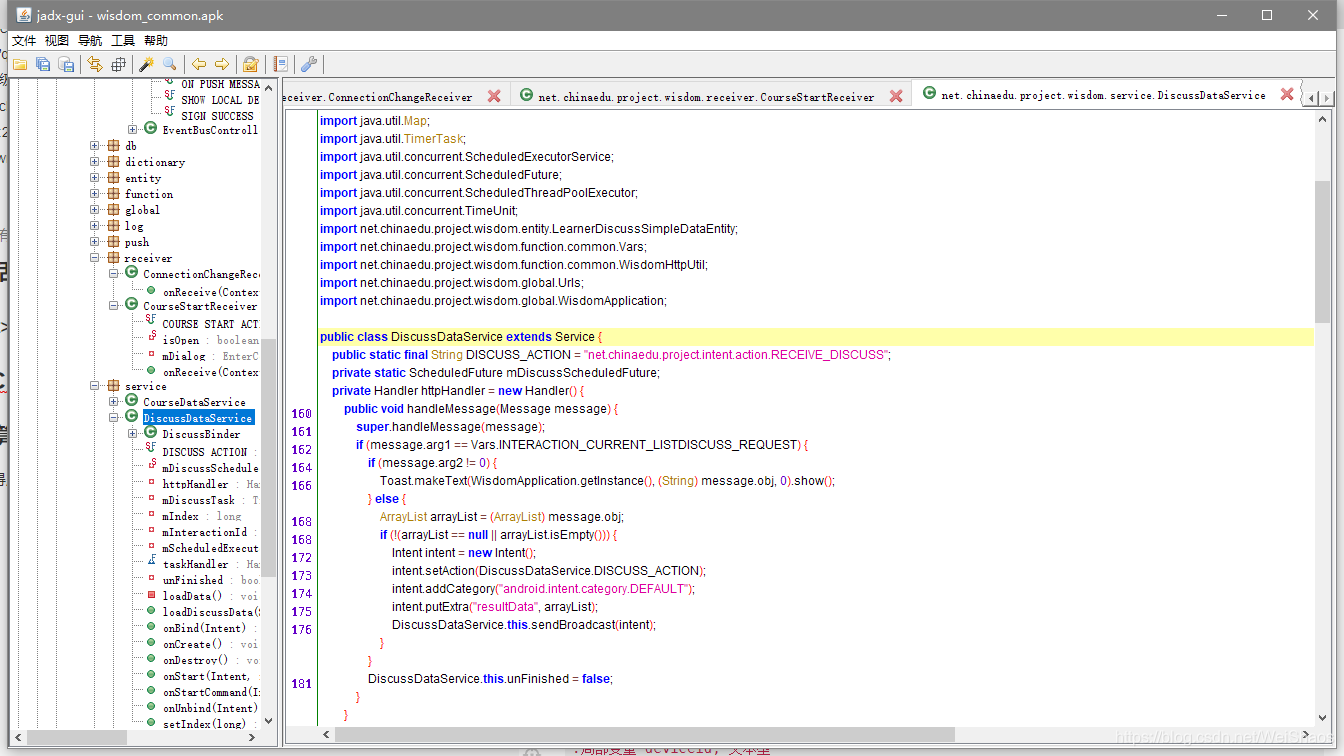Select the onDestroy() method
The height and width of the screenshot is (756, 1344).
click(210, 660)
